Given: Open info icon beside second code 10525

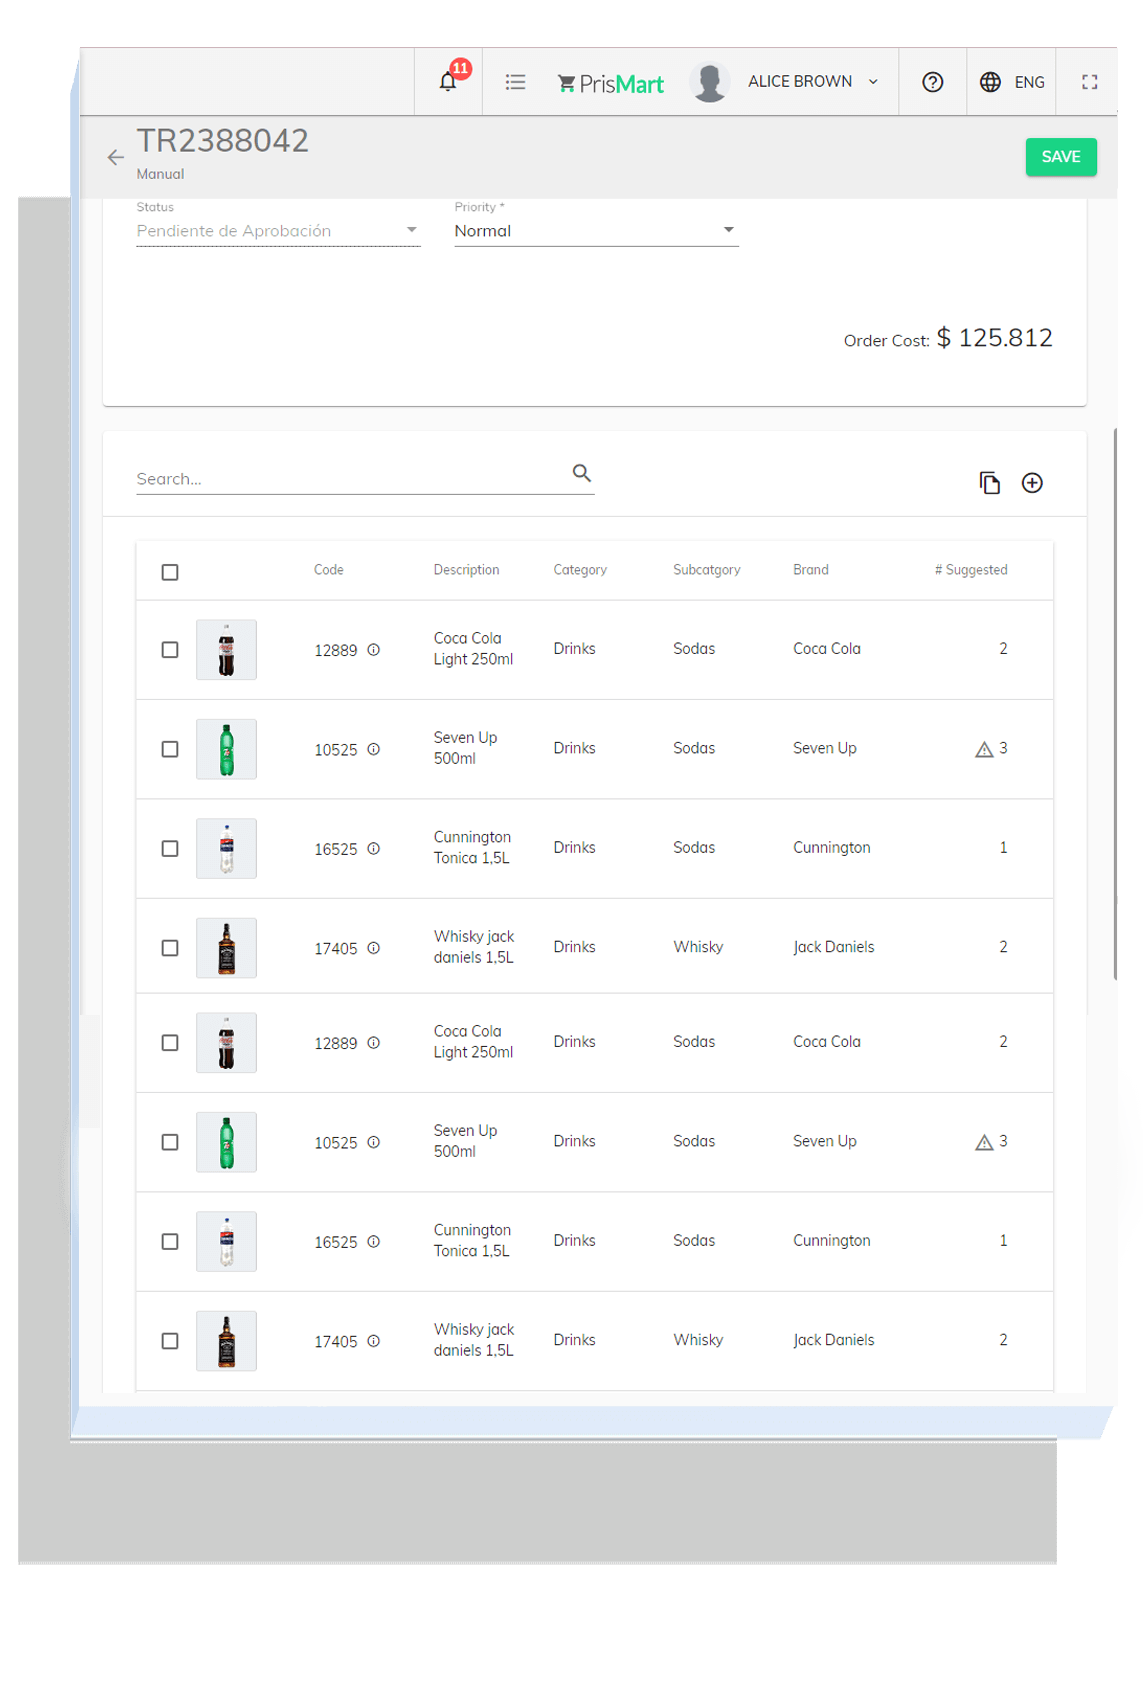Looking at the screenshot, I should coord(373,1142).
